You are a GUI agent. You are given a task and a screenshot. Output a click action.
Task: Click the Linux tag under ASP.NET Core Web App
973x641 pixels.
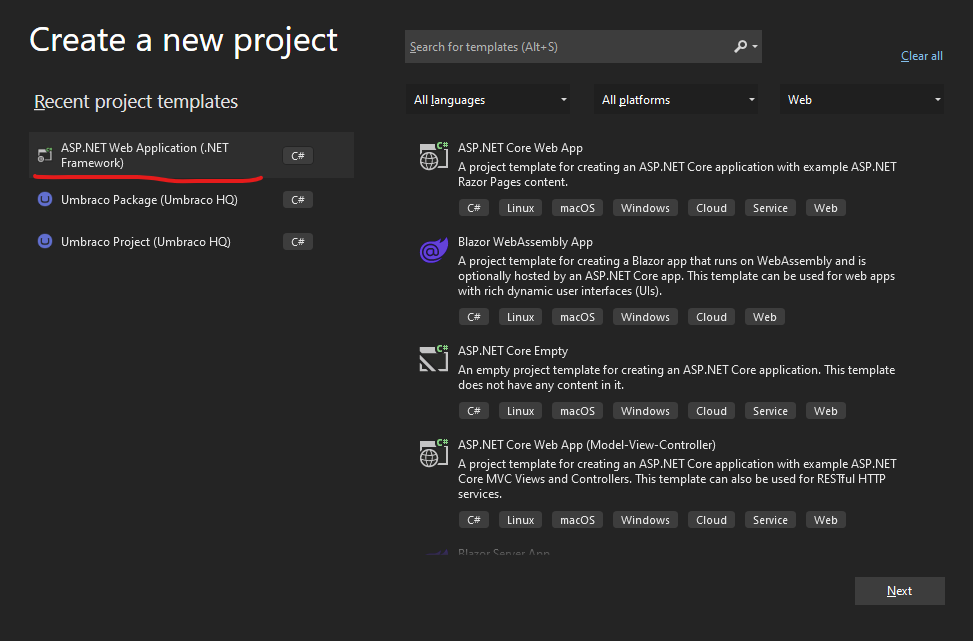(x=520, y=208)
